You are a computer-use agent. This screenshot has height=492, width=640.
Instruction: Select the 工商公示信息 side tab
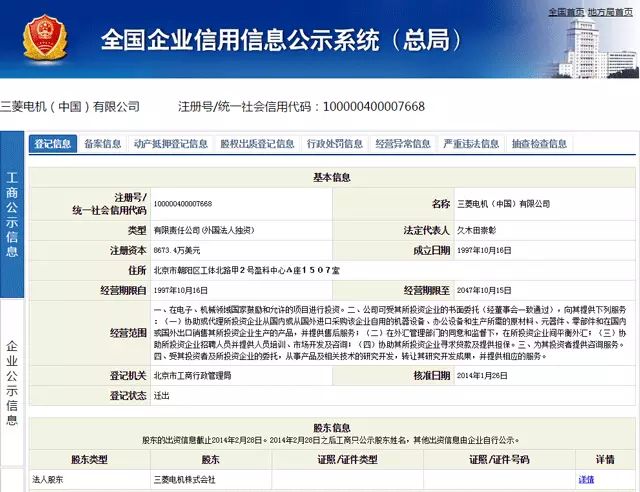12,214
